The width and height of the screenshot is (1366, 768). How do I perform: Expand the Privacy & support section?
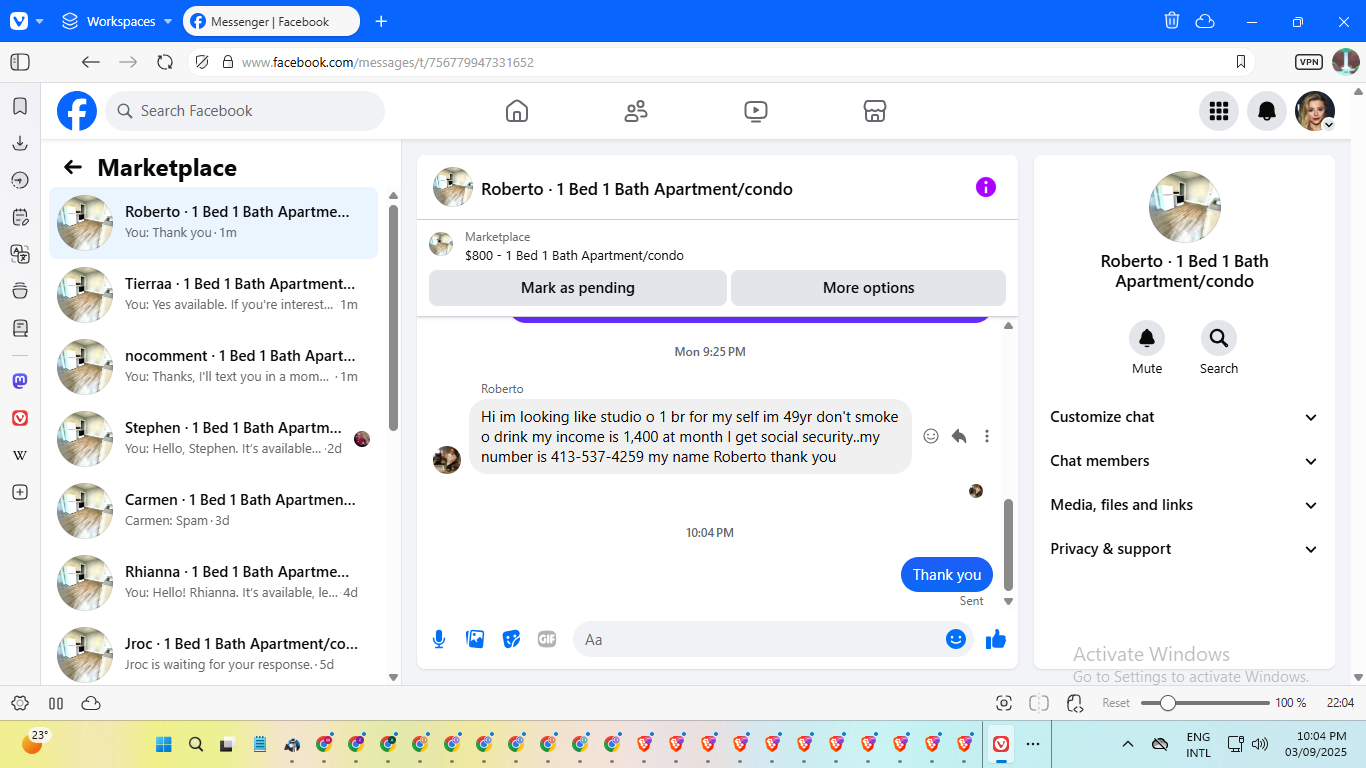tap(1184, 549)
